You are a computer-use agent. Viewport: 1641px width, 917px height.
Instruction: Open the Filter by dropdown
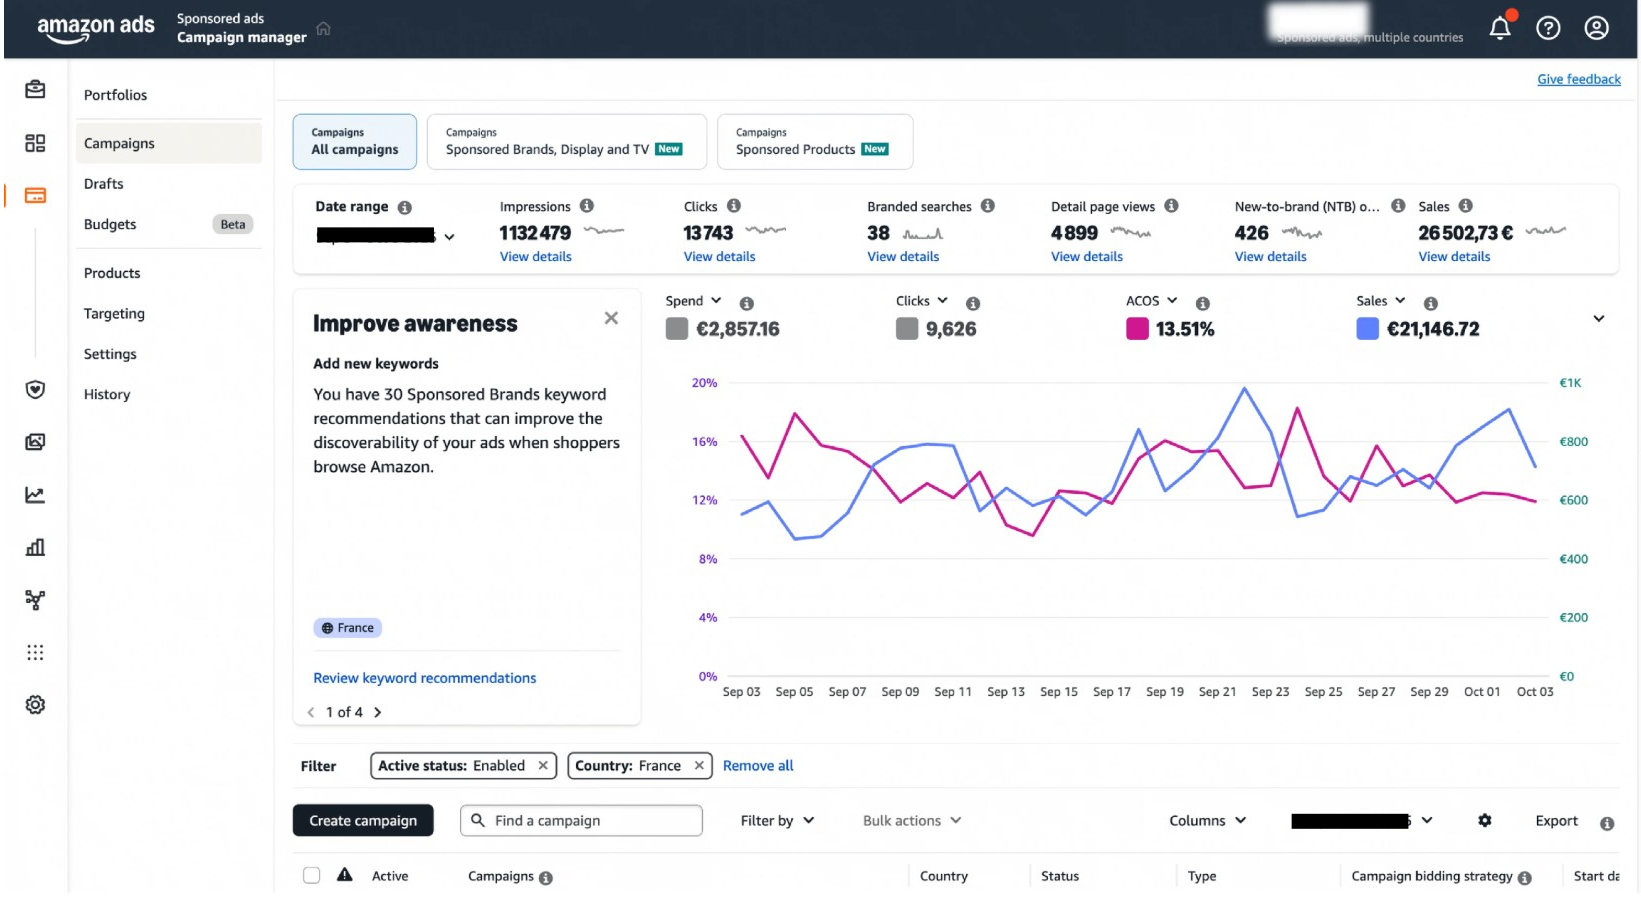[x=777, y=821]
